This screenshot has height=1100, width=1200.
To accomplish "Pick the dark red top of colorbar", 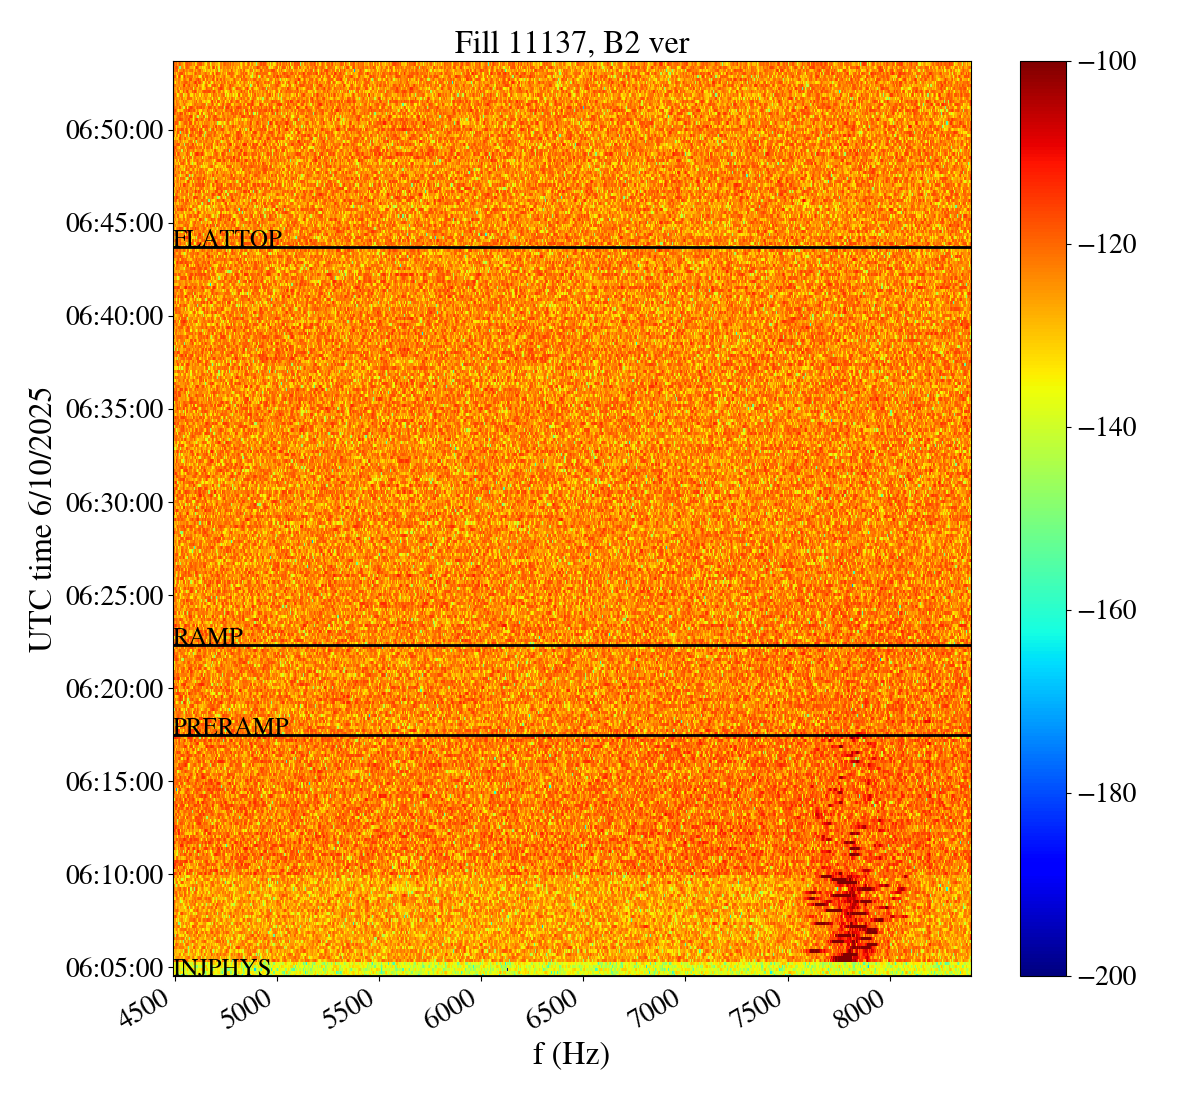I will (1043, 68).
